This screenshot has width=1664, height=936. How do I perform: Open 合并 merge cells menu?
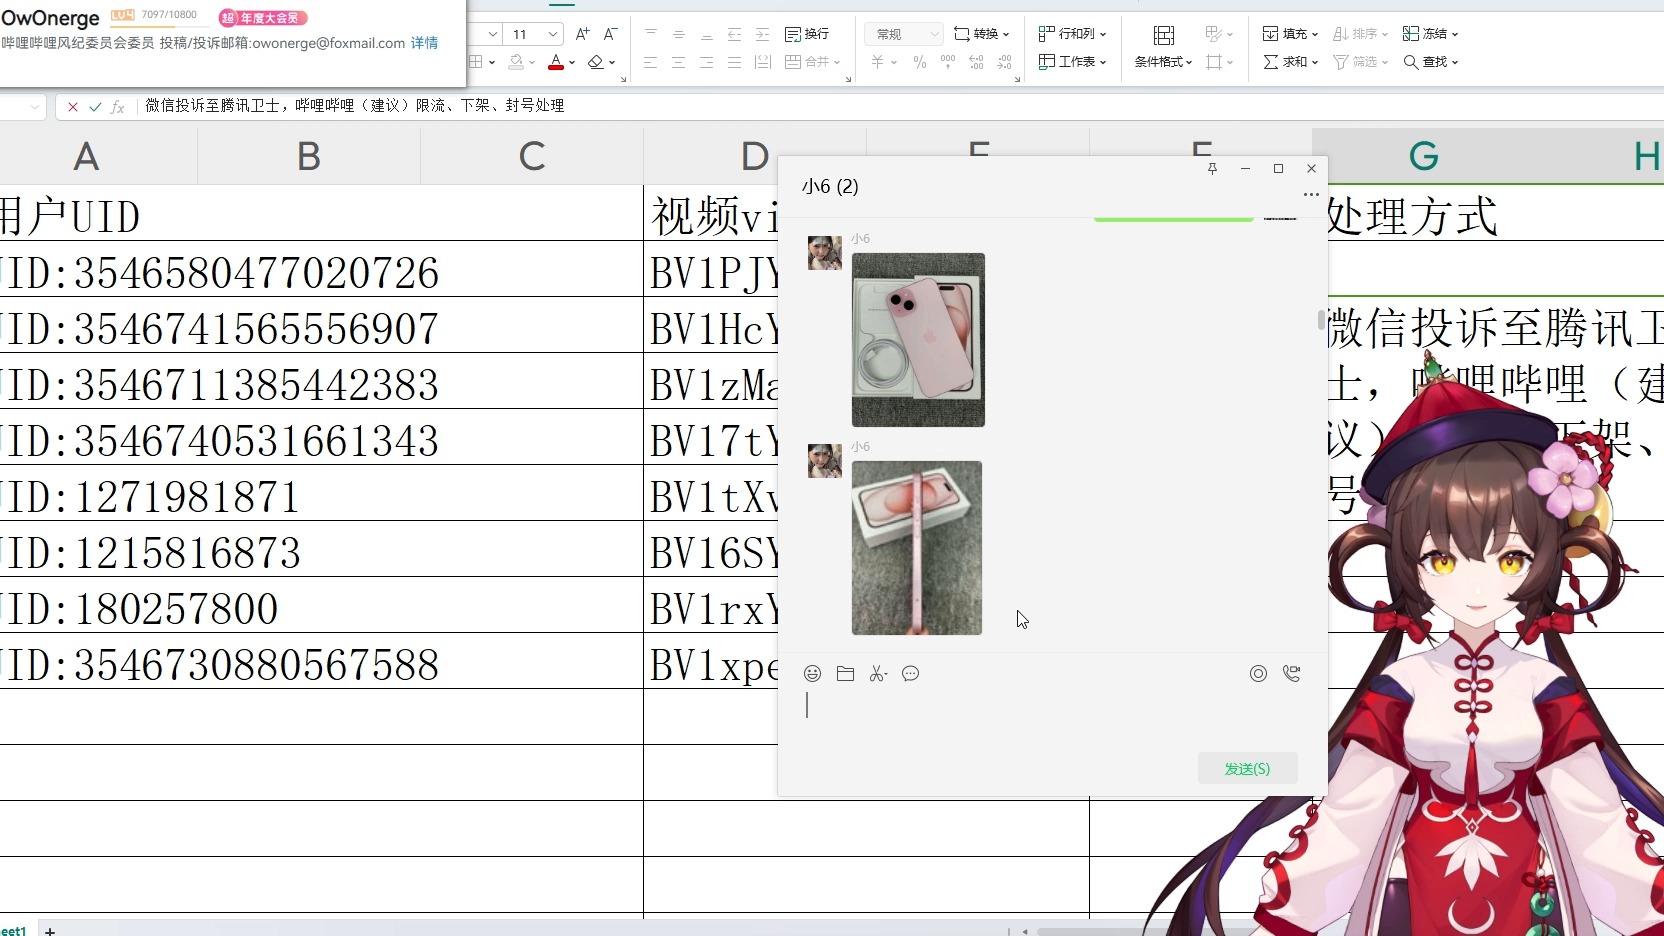tap(812, 62)
